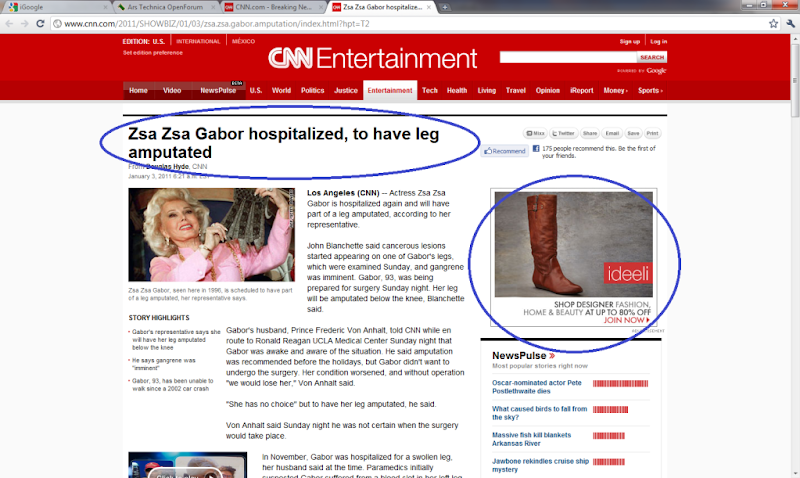
Task: Share article via Mixx button
Action: click(535, 133)
